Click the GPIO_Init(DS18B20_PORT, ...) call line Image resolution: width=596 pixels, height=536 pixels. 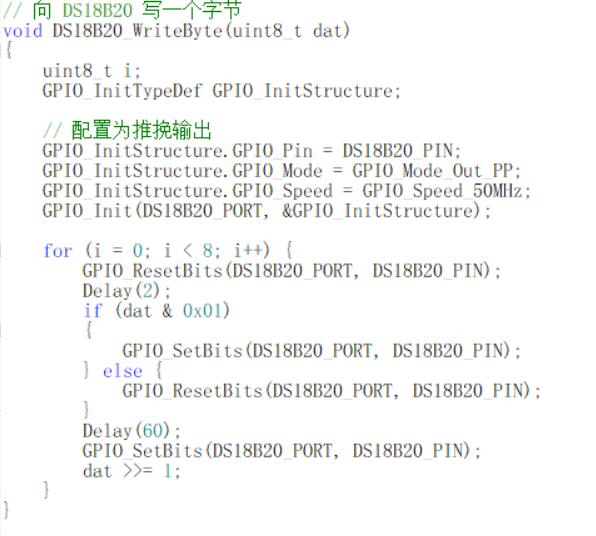[x=267, y=211]
